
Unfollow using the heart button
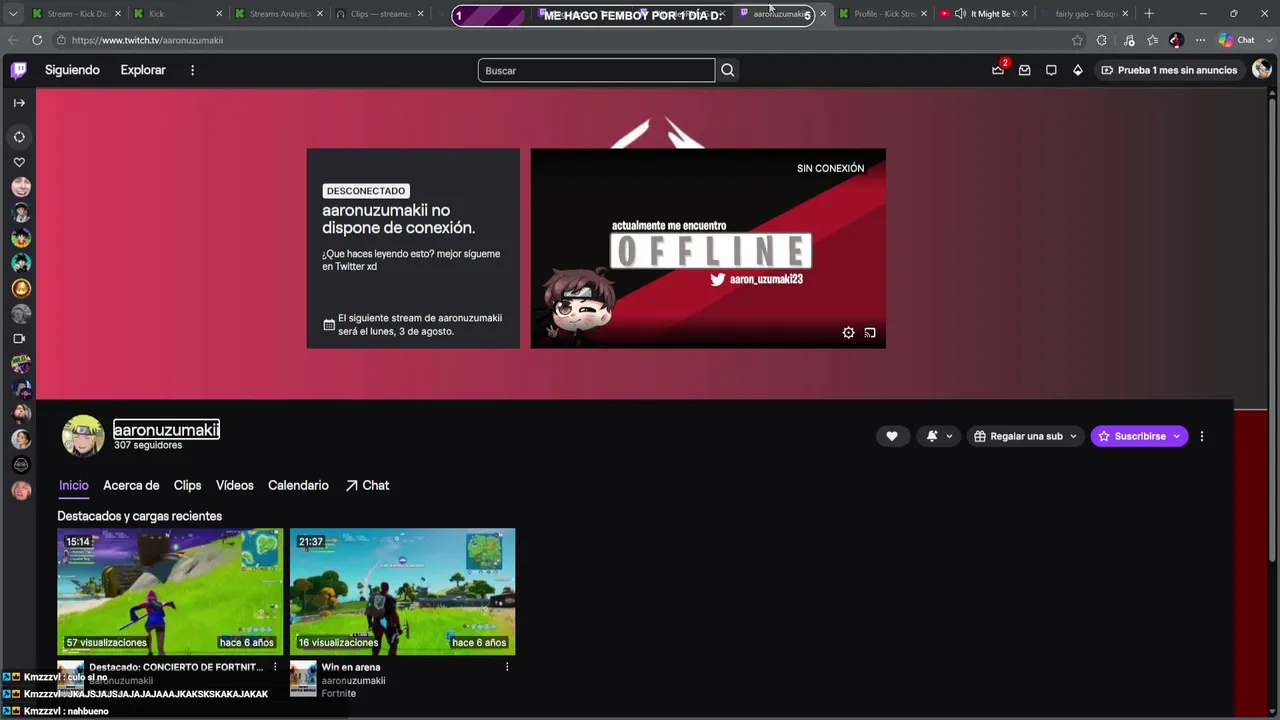[892, 436]
